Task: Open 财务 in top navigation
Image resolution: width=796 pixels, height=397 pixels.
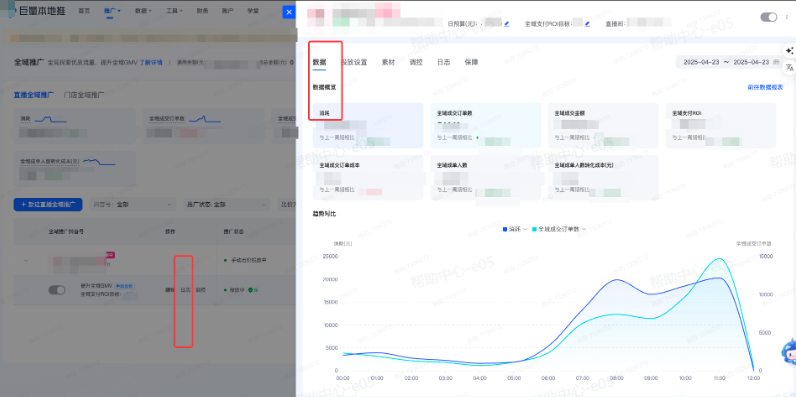Action: [x=202, y=11]
